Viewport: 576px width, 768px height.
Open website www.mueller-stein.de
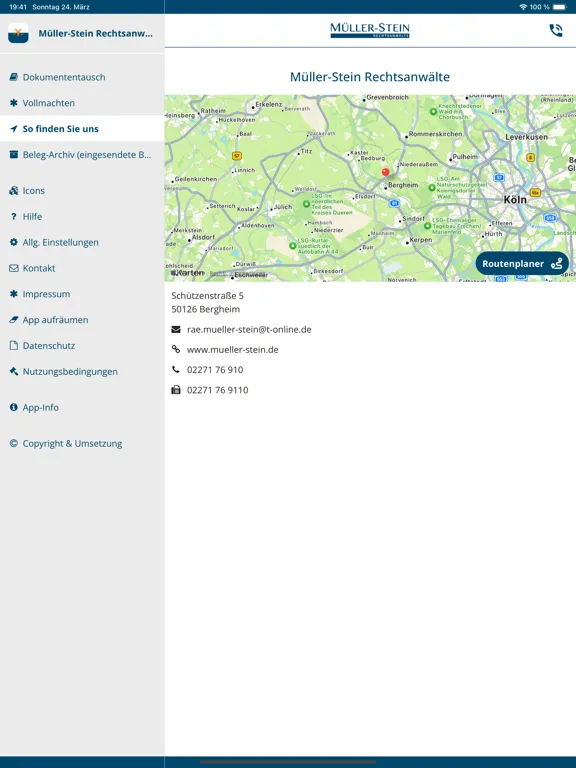click(x=233, y=350)
